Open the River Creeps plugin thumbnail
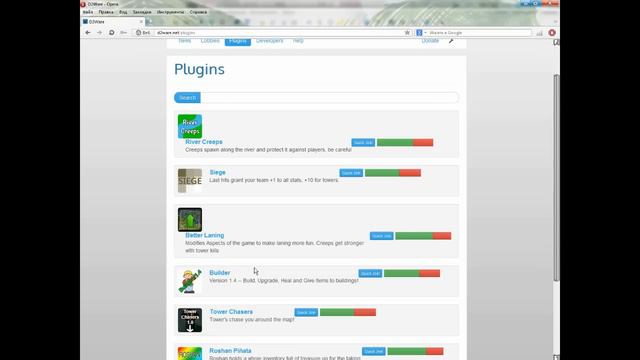The width and height of the screenshot is (640, 360). point(190,126)
